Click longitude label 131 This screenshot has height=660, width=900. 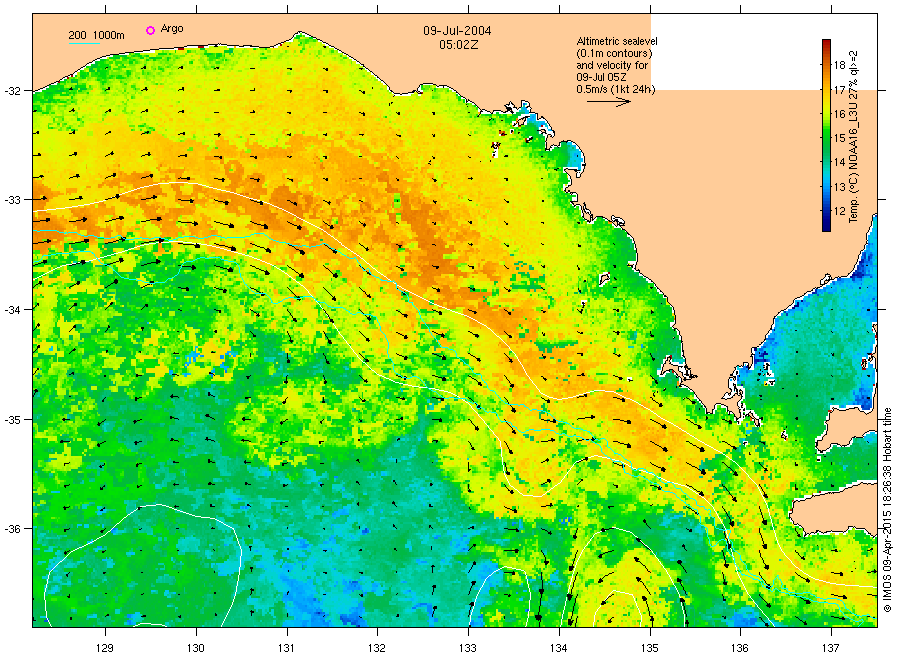[x=286, y=648]
